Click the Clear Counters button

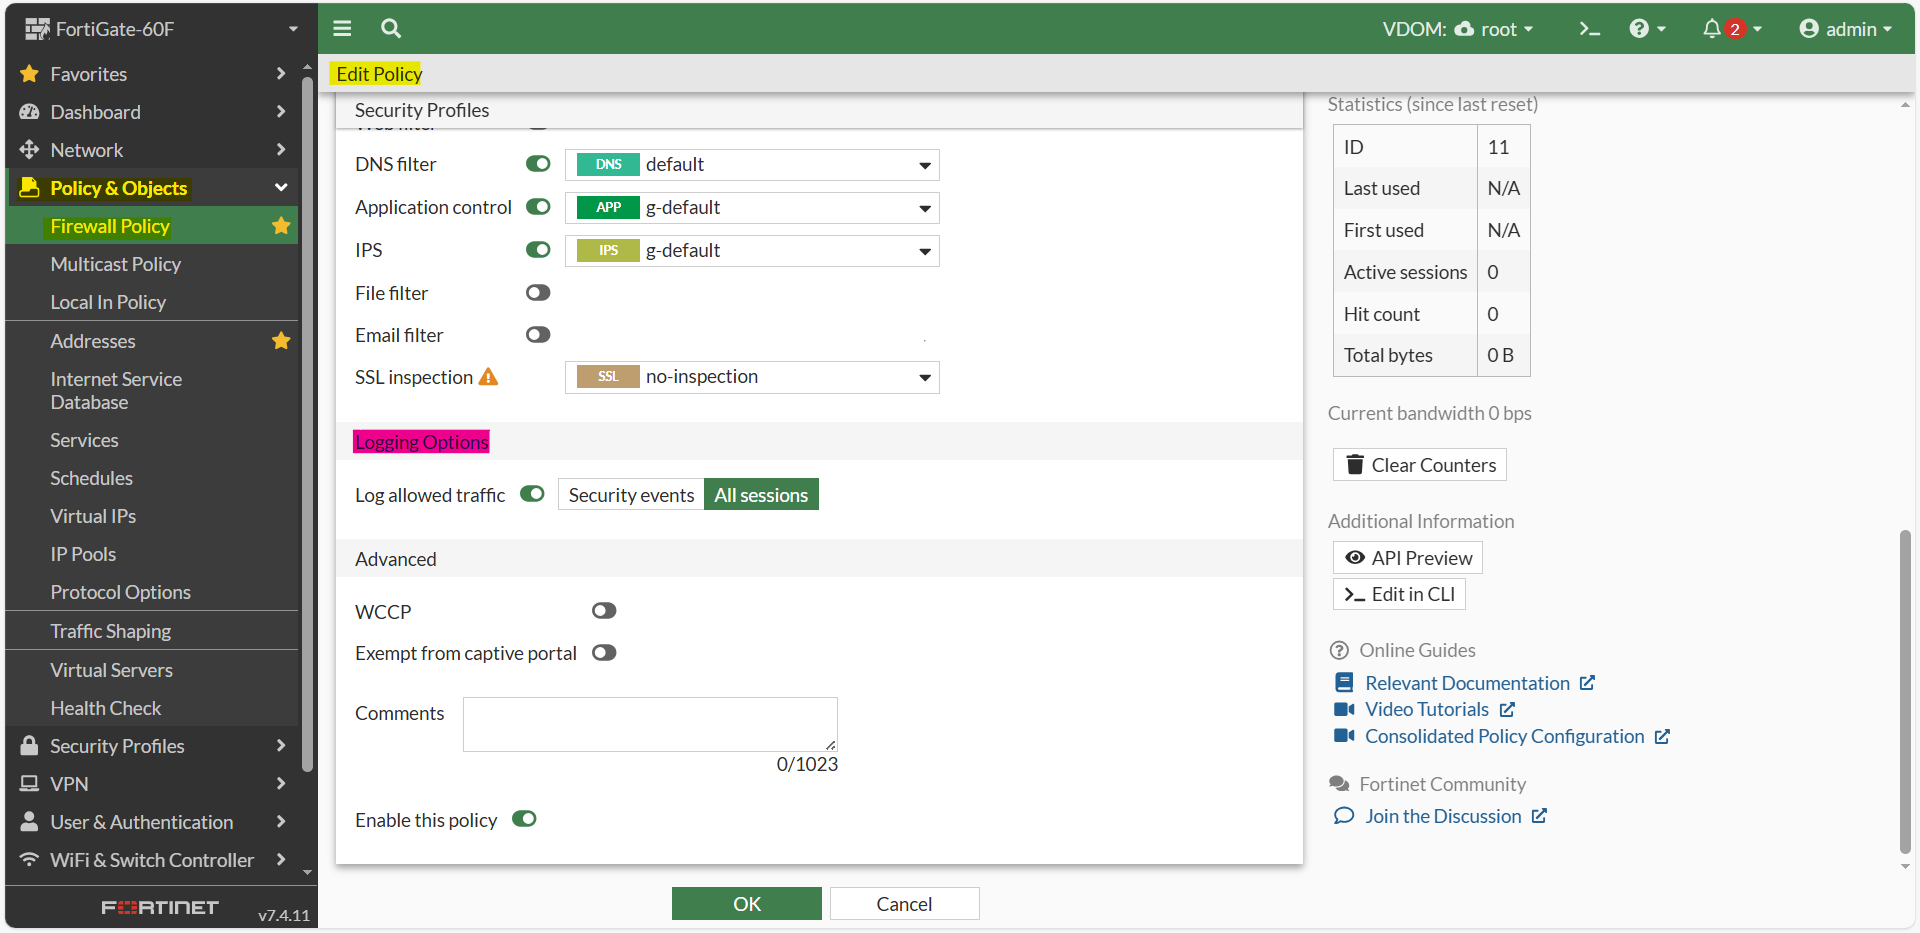click(x=1420, y=465)
